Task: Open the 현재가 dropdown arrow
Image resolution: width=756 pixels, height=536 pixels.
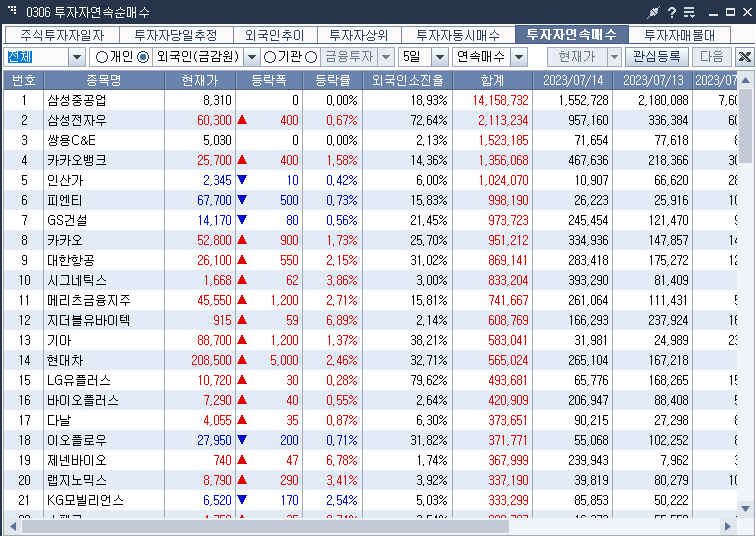Action: 614,57
